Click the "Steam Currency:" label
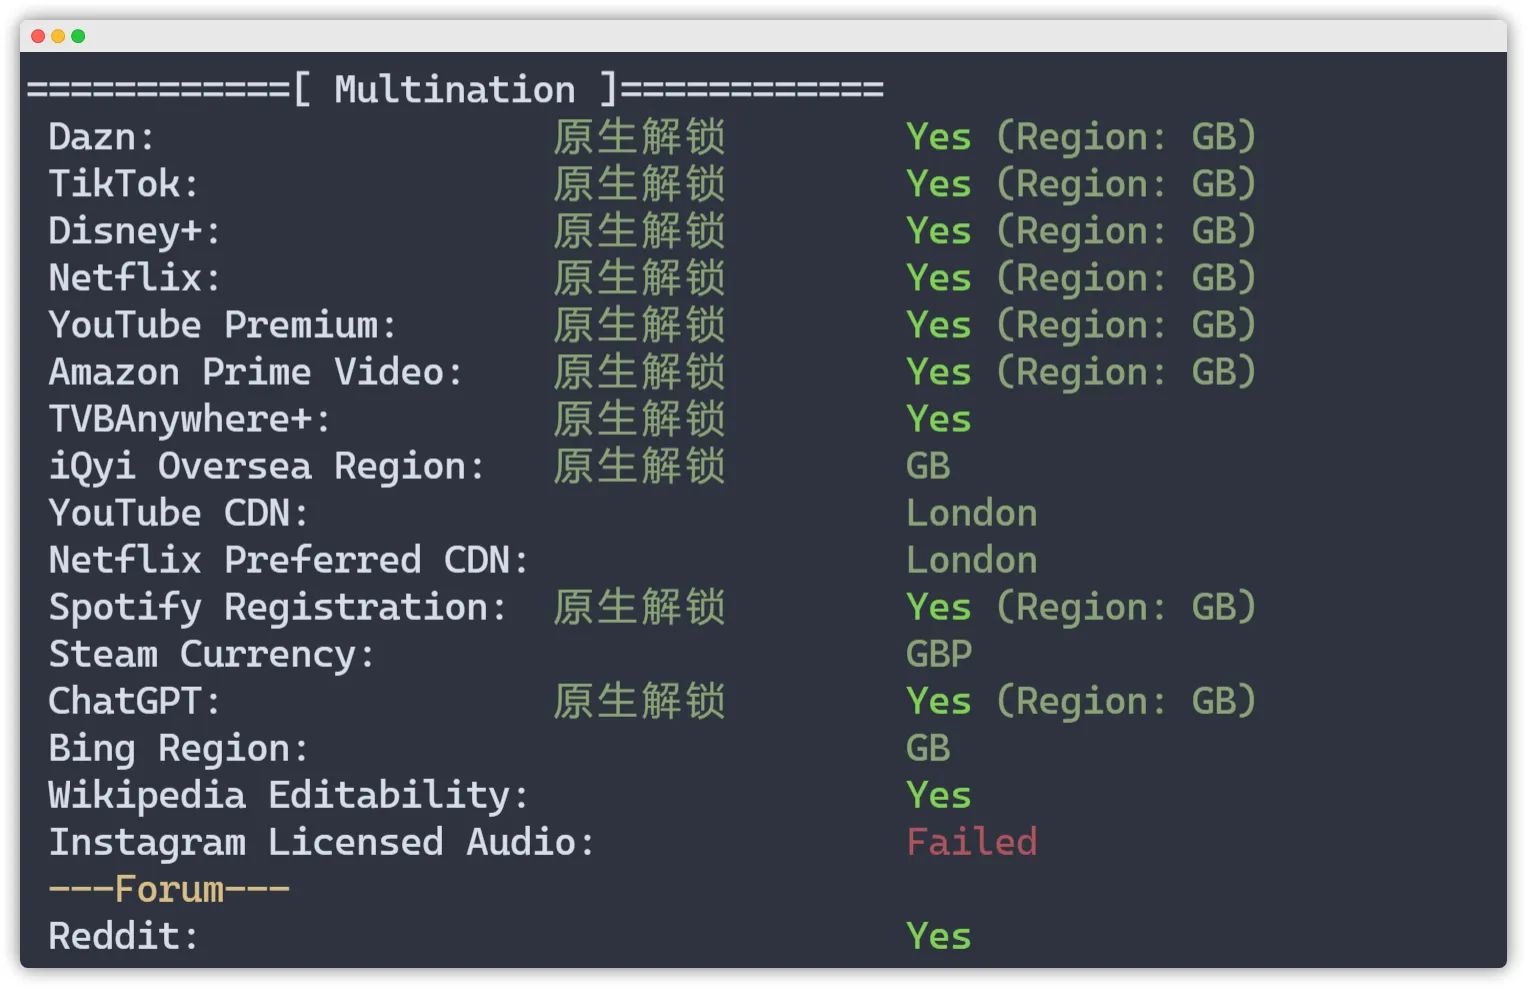 point(212,654)
